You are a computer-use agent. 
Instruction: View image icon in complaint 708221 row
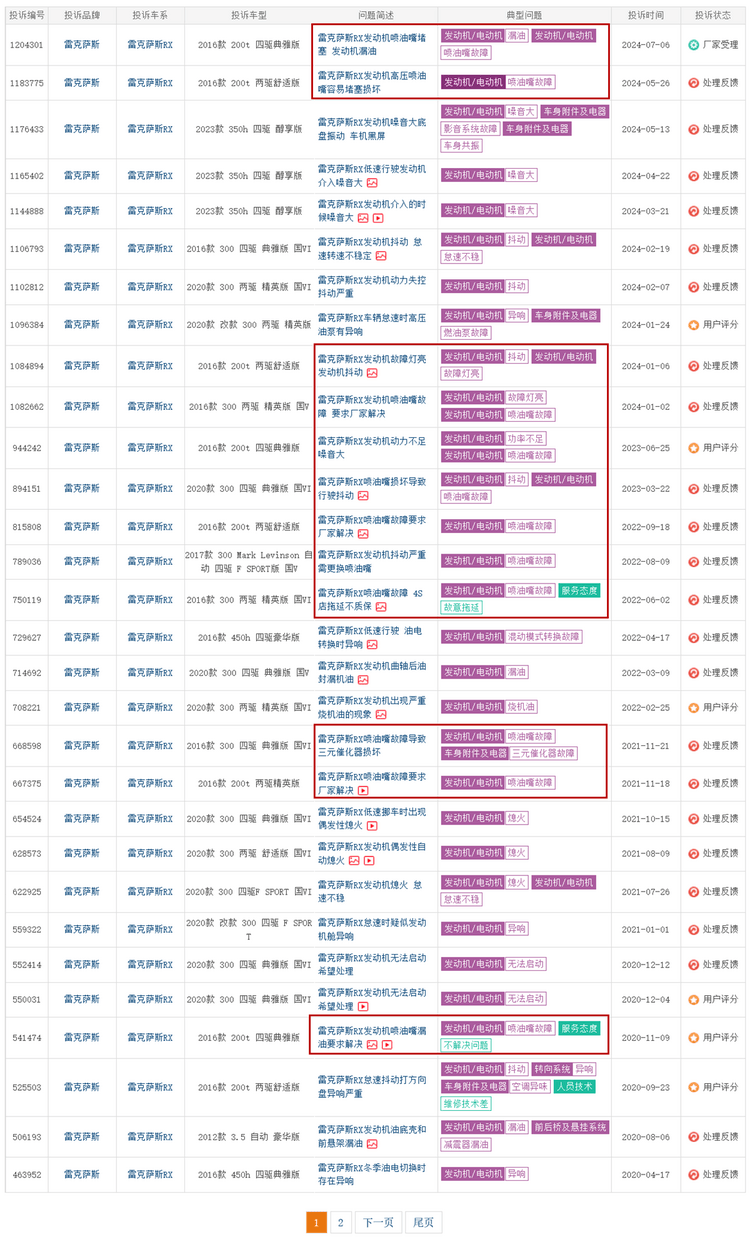pos(383,714)
